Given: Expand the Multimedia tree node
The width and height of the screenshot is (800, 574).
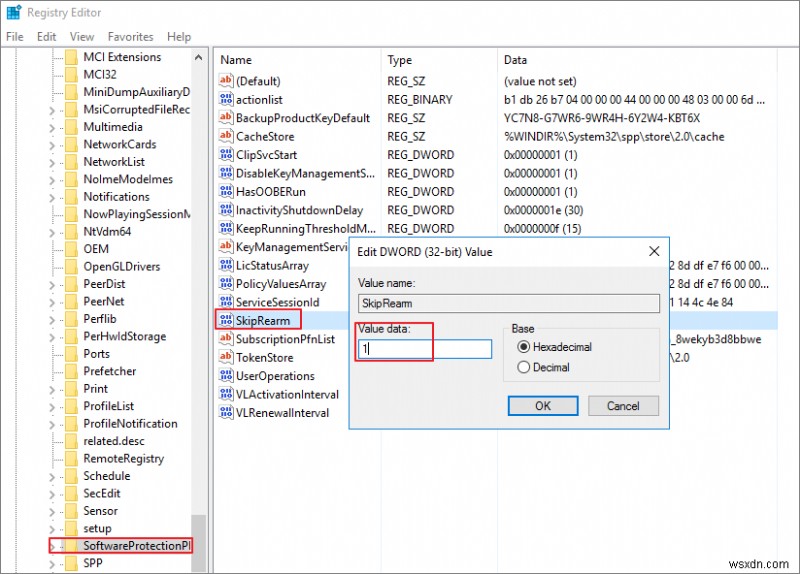Looking at the screenshot, I should click(x=52, y=128).
